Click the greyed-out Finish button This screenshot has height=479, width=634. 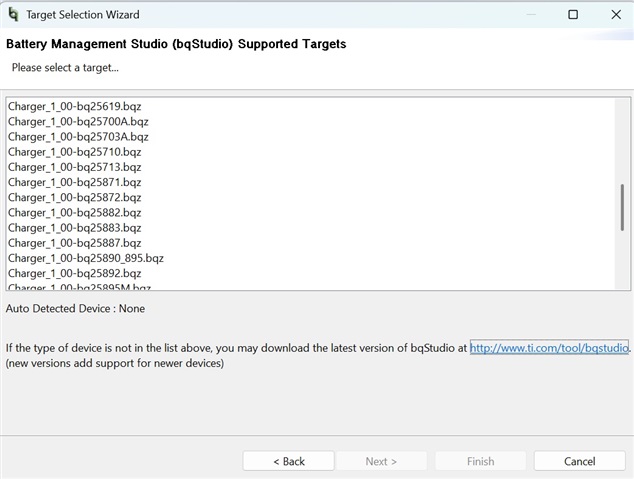pos(480,461)
